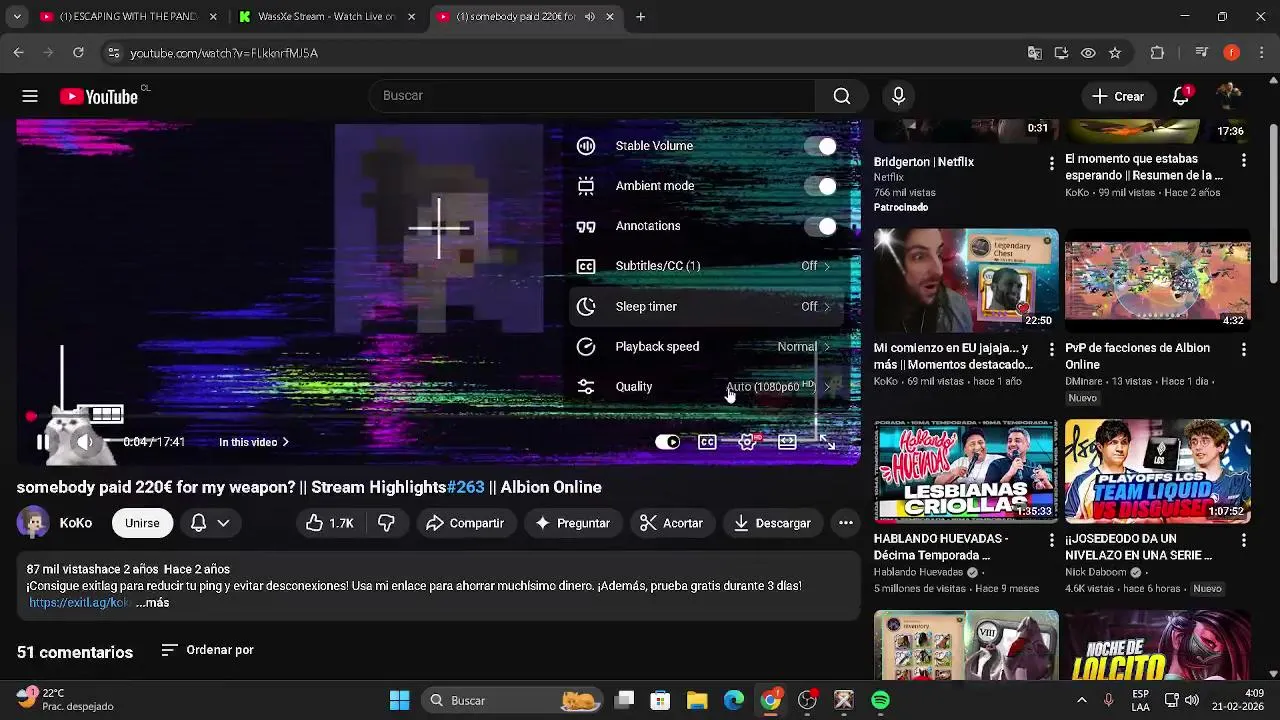Open the notifications bell
This screenshot has height=720, width=1280.
tap(1181, 96)
